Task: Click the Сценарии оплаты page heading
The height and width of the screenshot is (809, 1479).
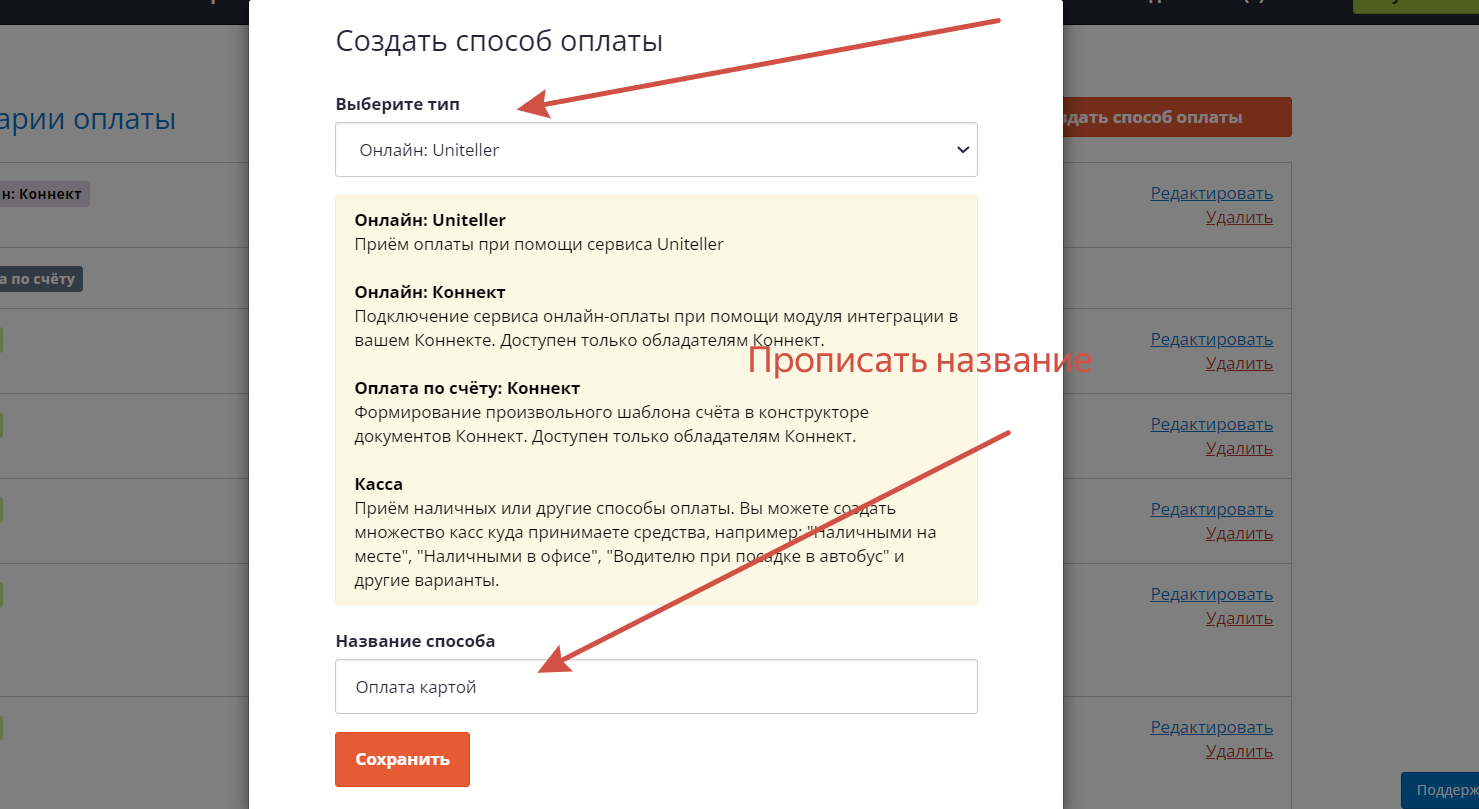Action: [88, 119]
